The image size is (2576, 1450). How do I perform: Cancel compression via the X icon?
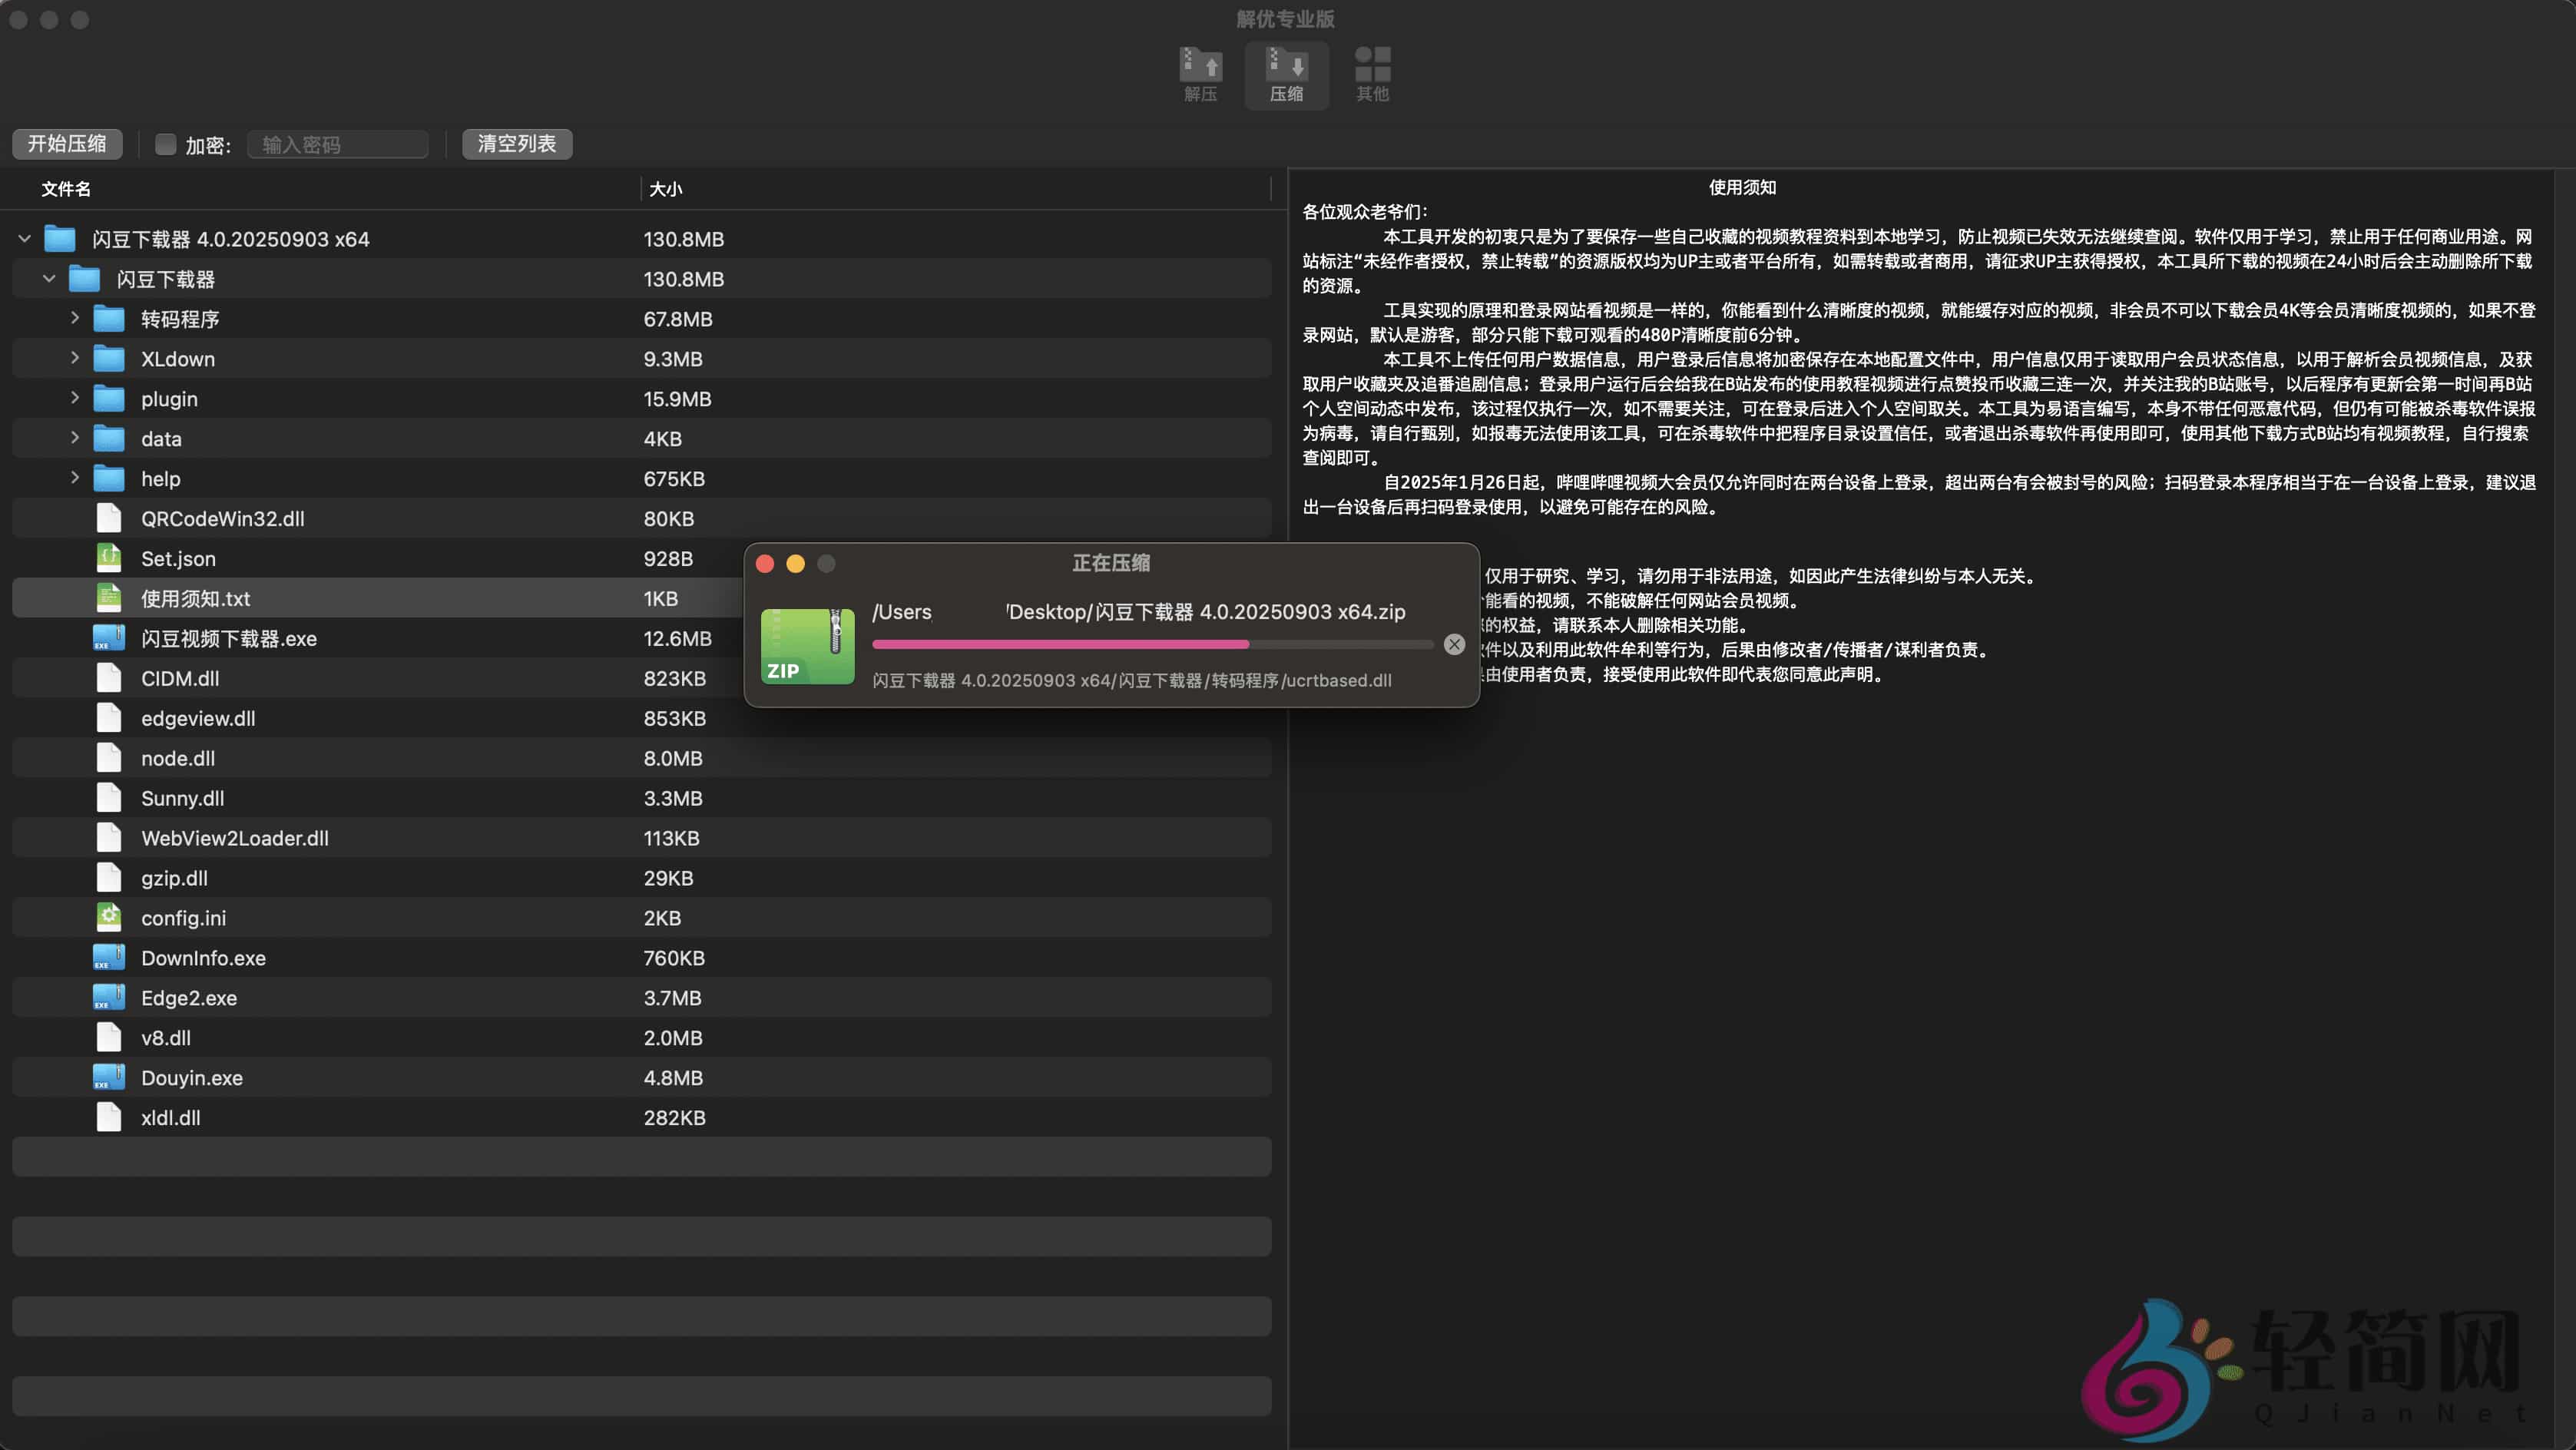[1454, 644]
